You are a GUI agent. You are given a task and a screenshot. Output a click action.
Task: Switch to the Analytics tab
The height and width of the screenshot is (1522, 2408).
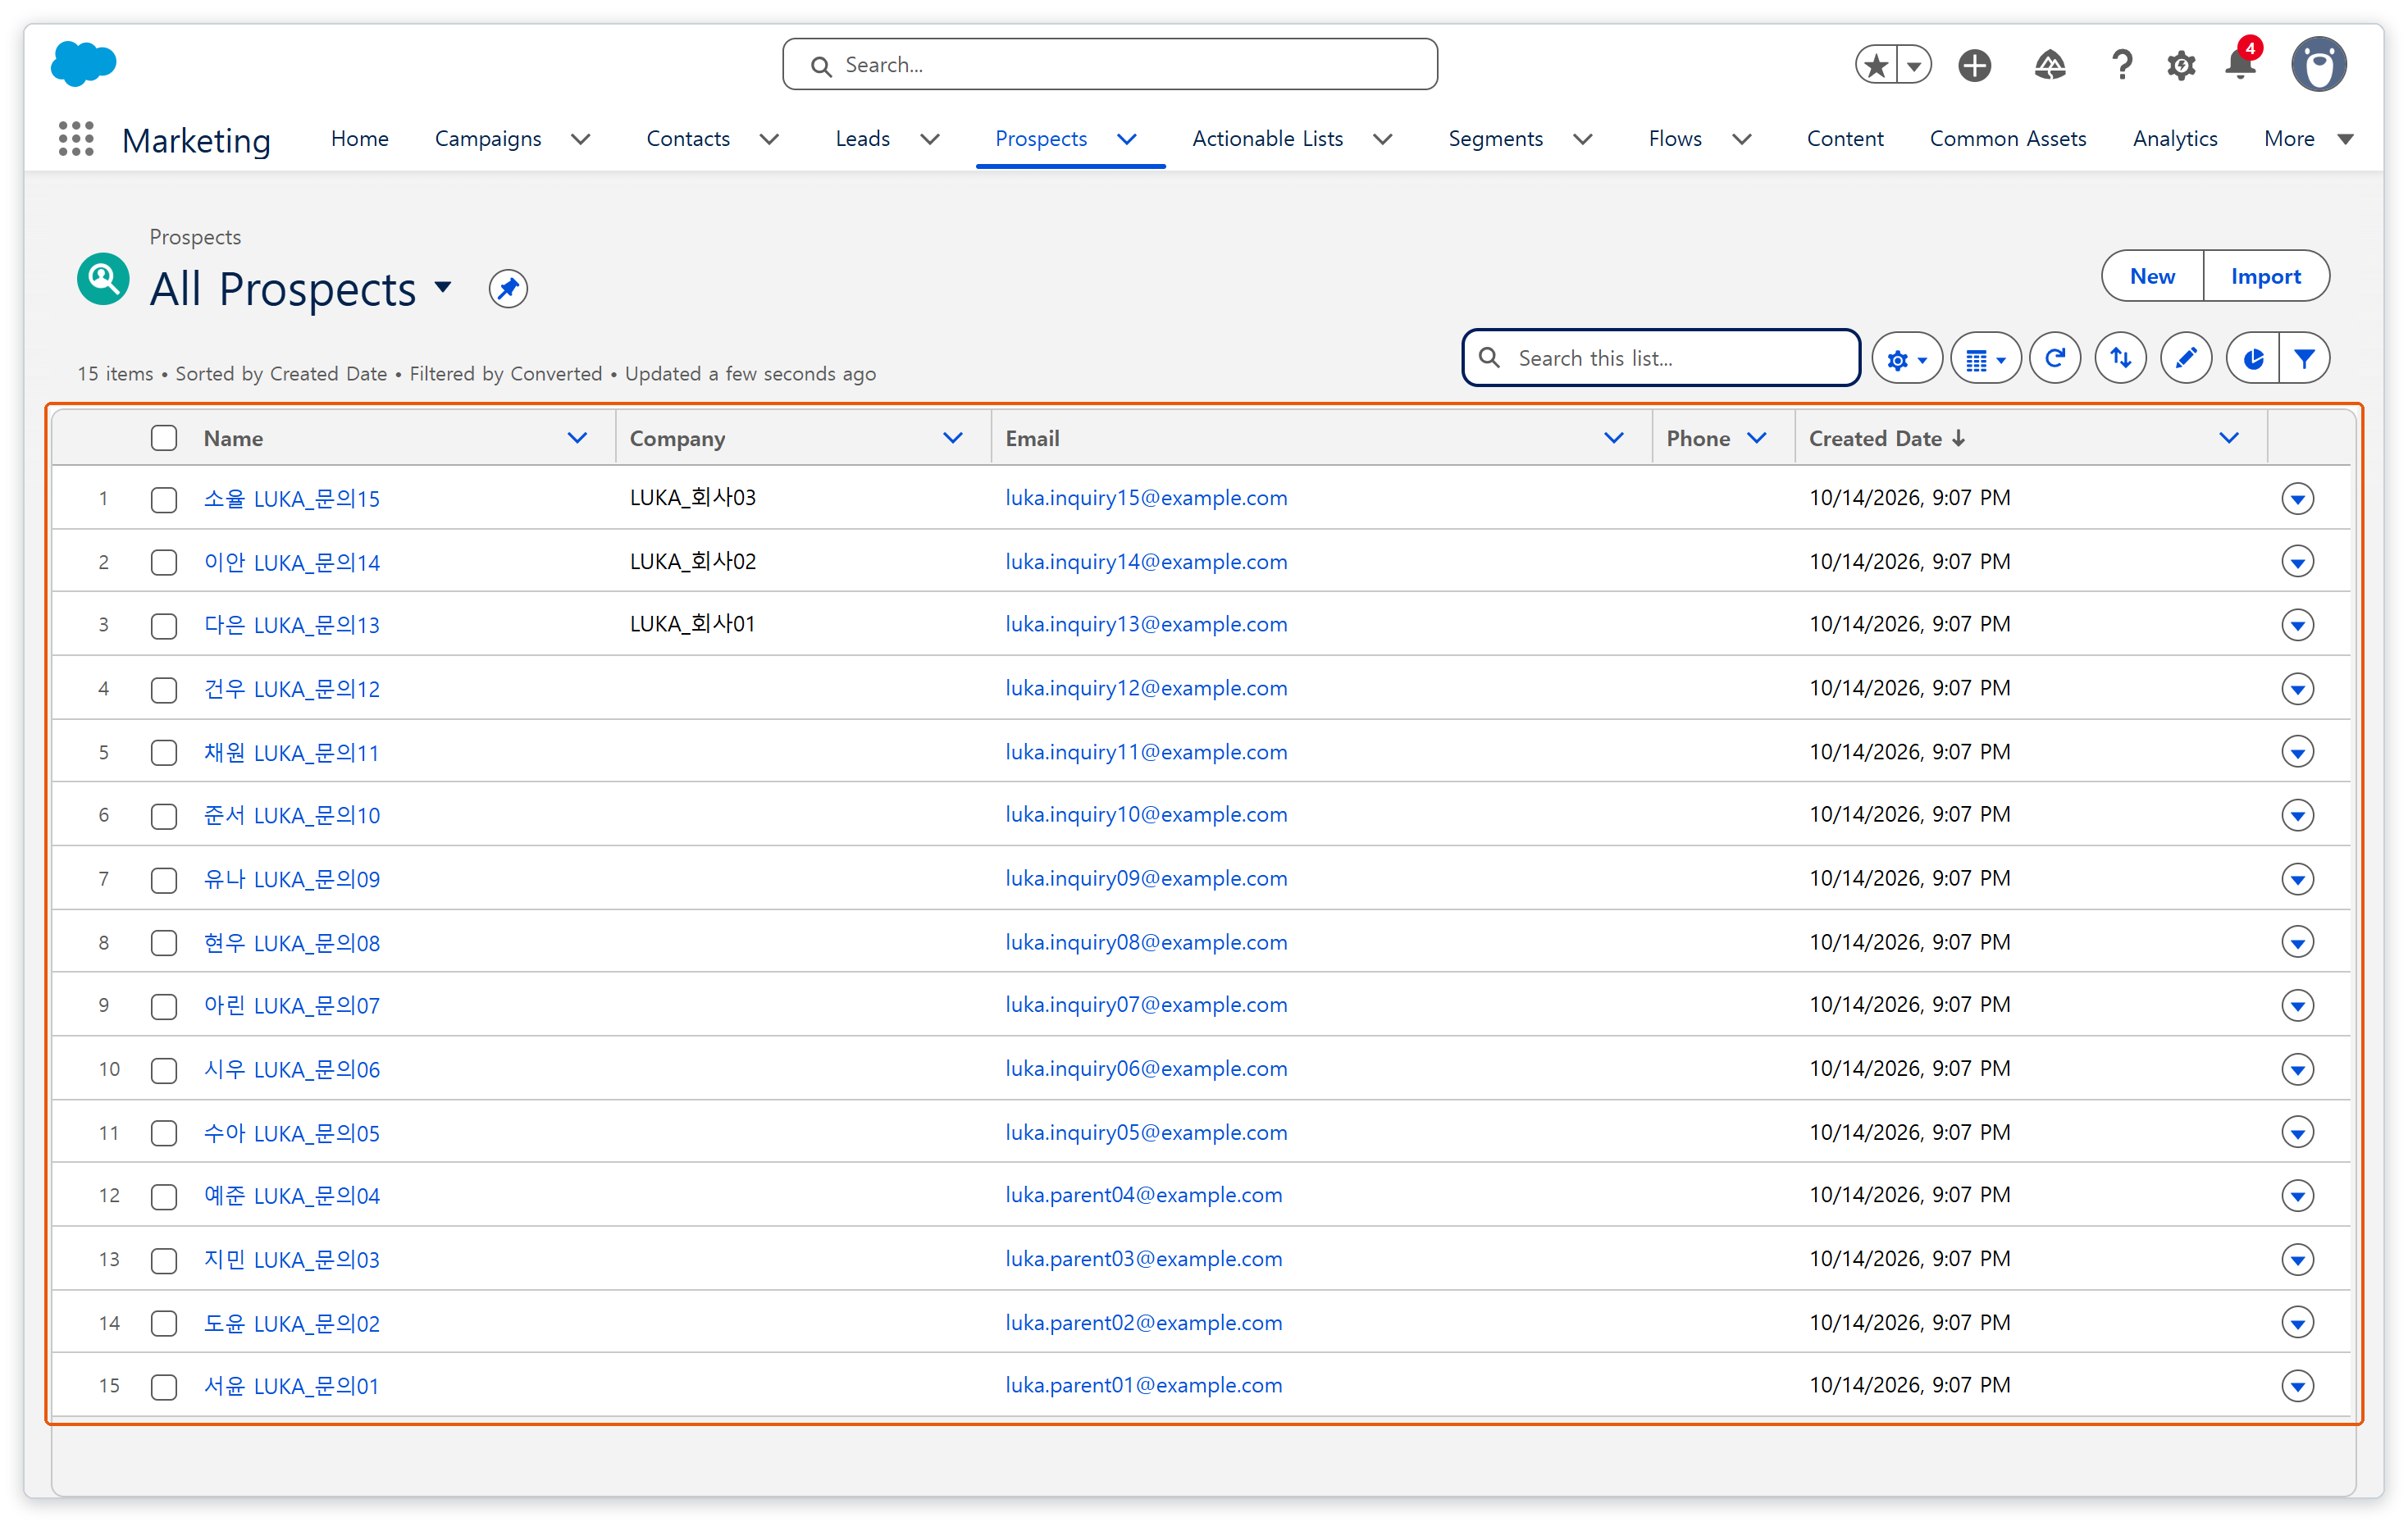[x=2175, y=139]
